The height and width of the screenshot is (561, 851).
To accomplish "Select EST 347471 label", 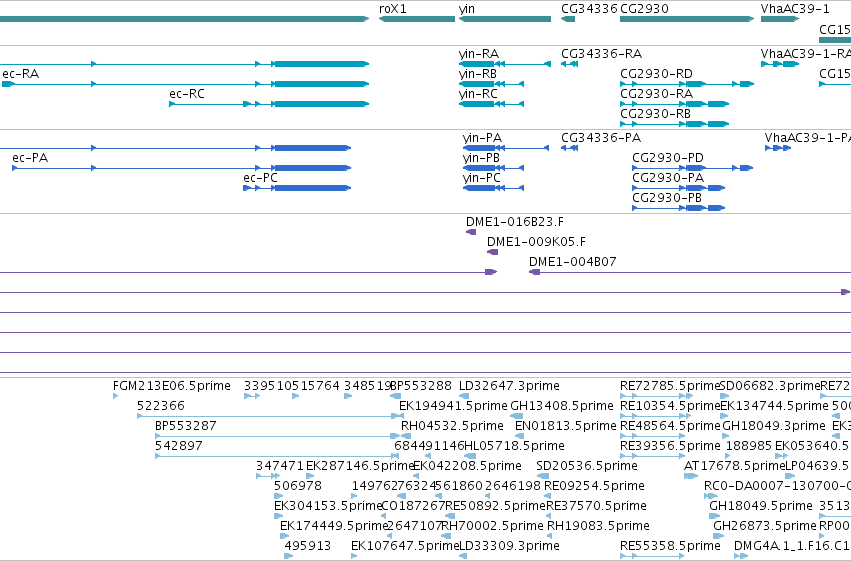I will click(x=280, y=466).
